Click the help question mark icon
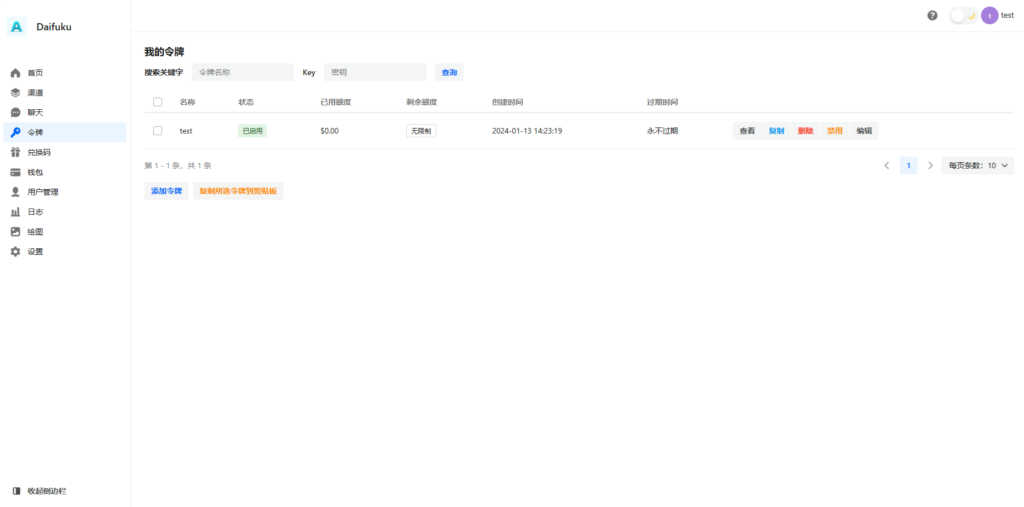This screenshot has width=1024, height=507. (932, 16)
